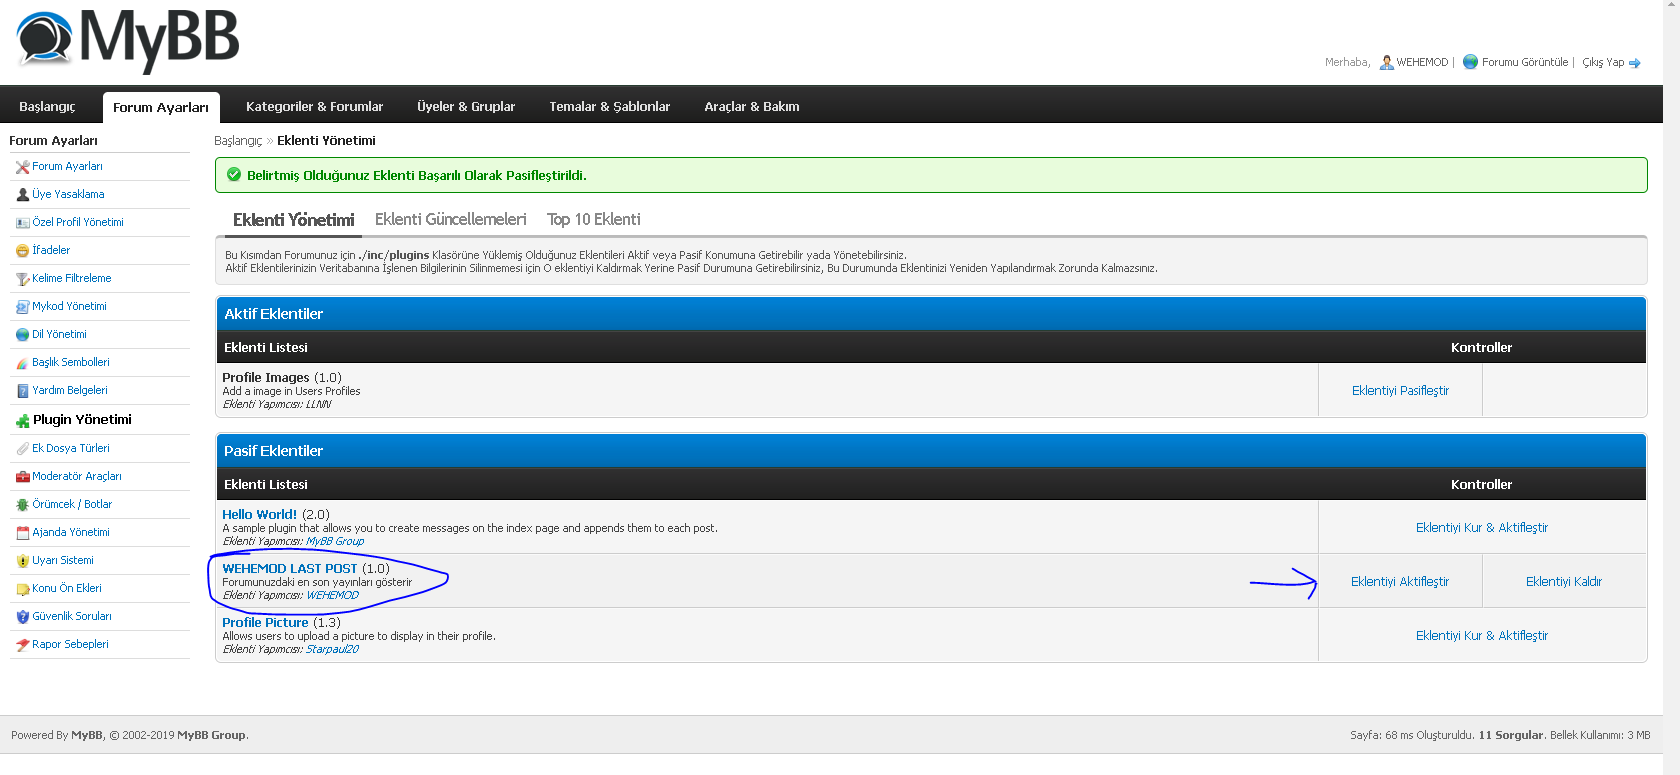Switch to the Top 10 Eklenti tab

(594, 219)
